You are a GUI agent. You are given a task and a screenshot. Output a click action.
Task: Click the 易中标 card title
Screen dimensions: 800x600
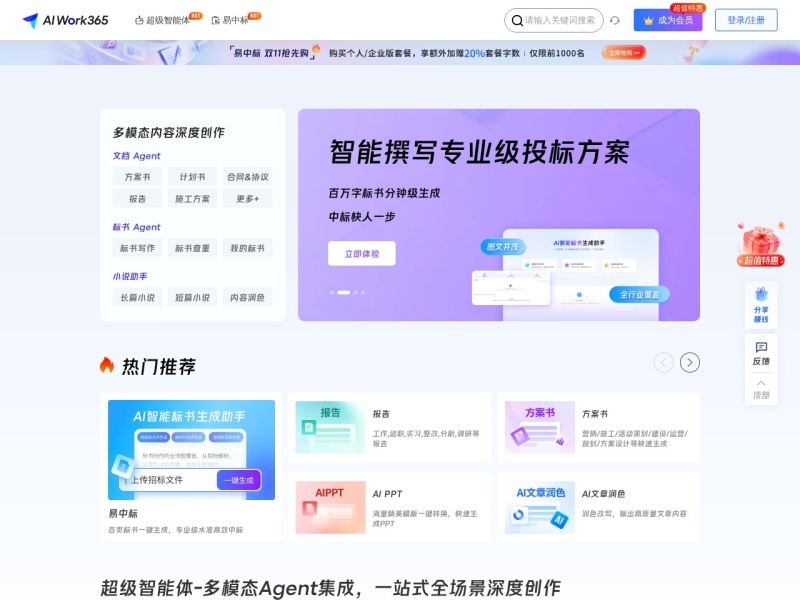tap(123, 513)
